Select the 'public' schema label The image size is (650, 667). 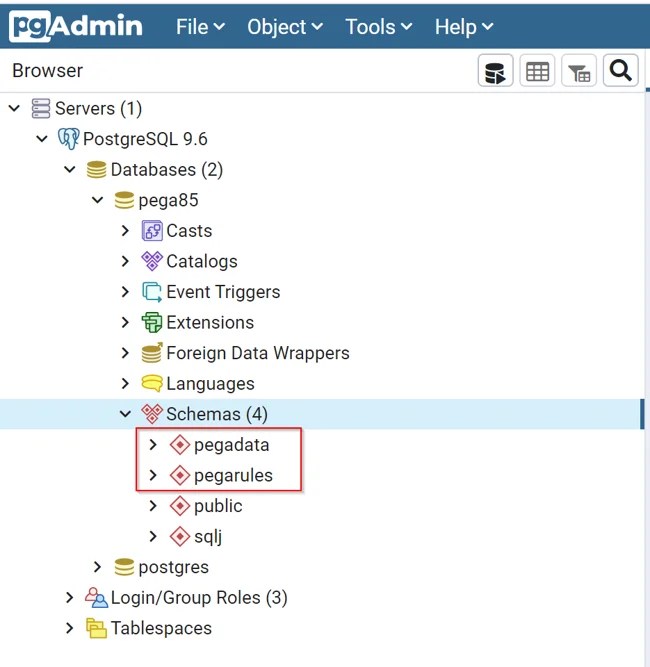(x=218, y=506)
